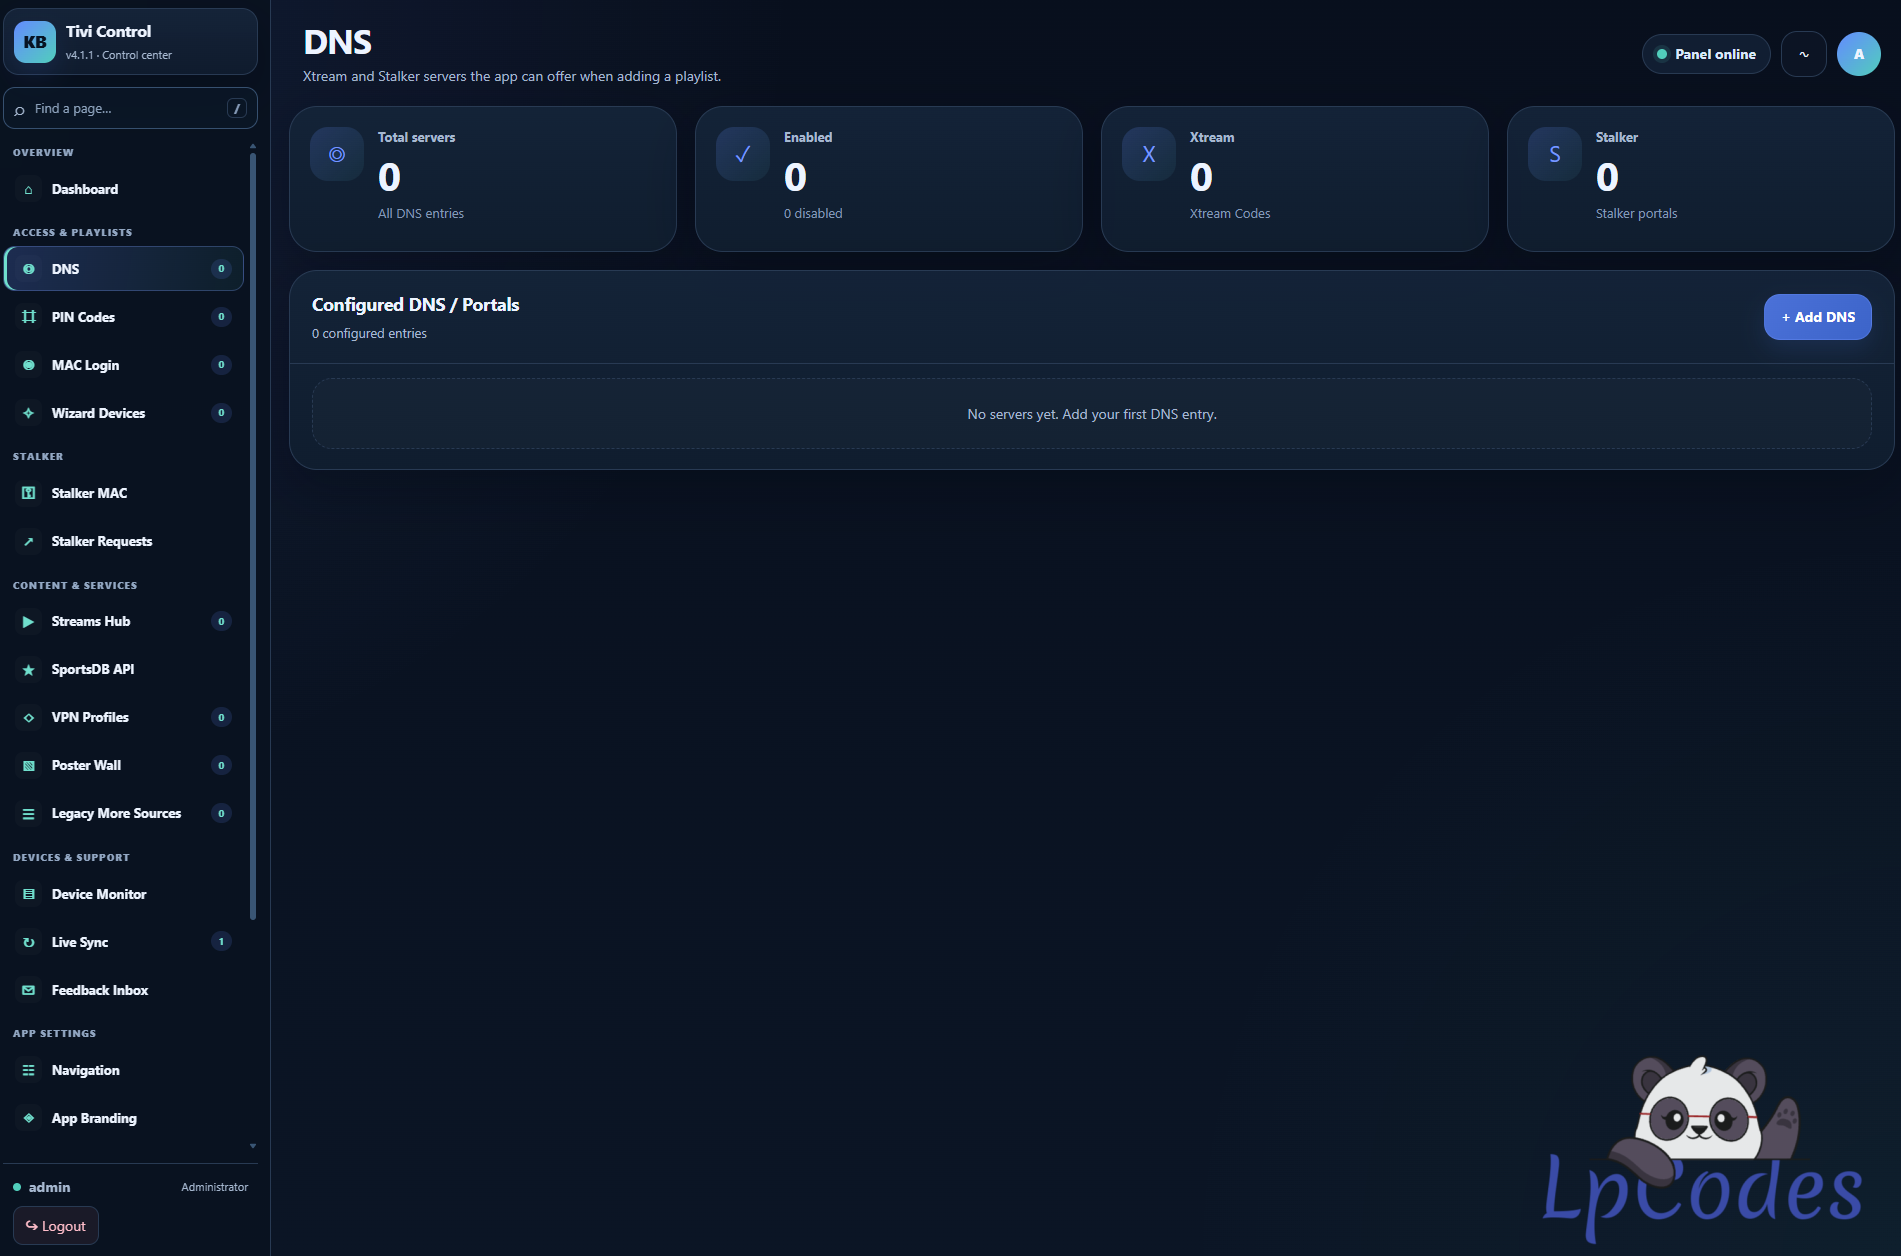Click the sidebar scroll-up arrow
The width and height of the screenshot is (1901, 1256).
click(x=253, y=146)
